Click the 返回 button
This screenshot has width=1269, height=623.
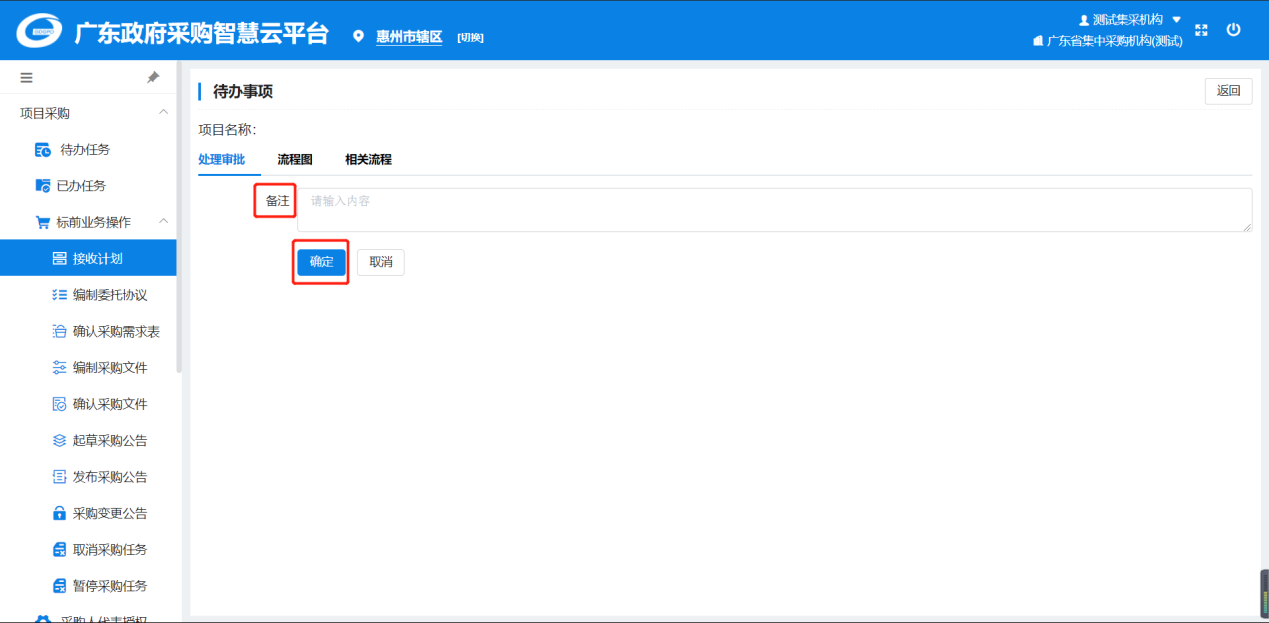coord(1228,91)
